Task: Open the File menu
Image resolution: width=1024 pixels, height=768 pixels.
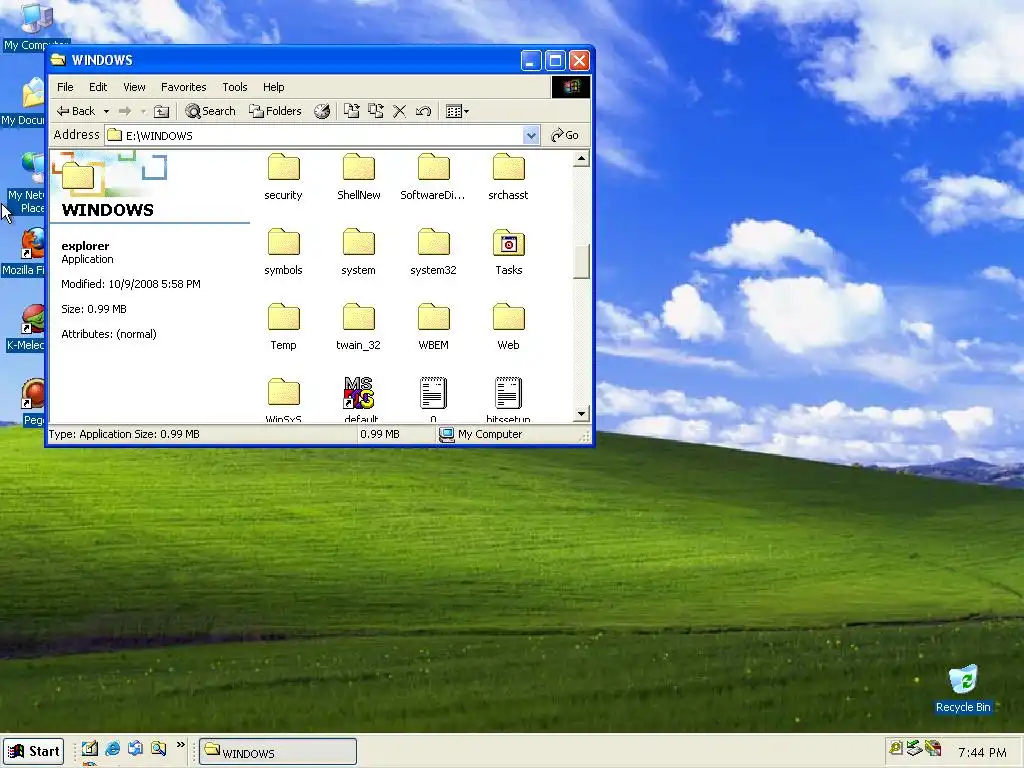Action: pos(65,87)
